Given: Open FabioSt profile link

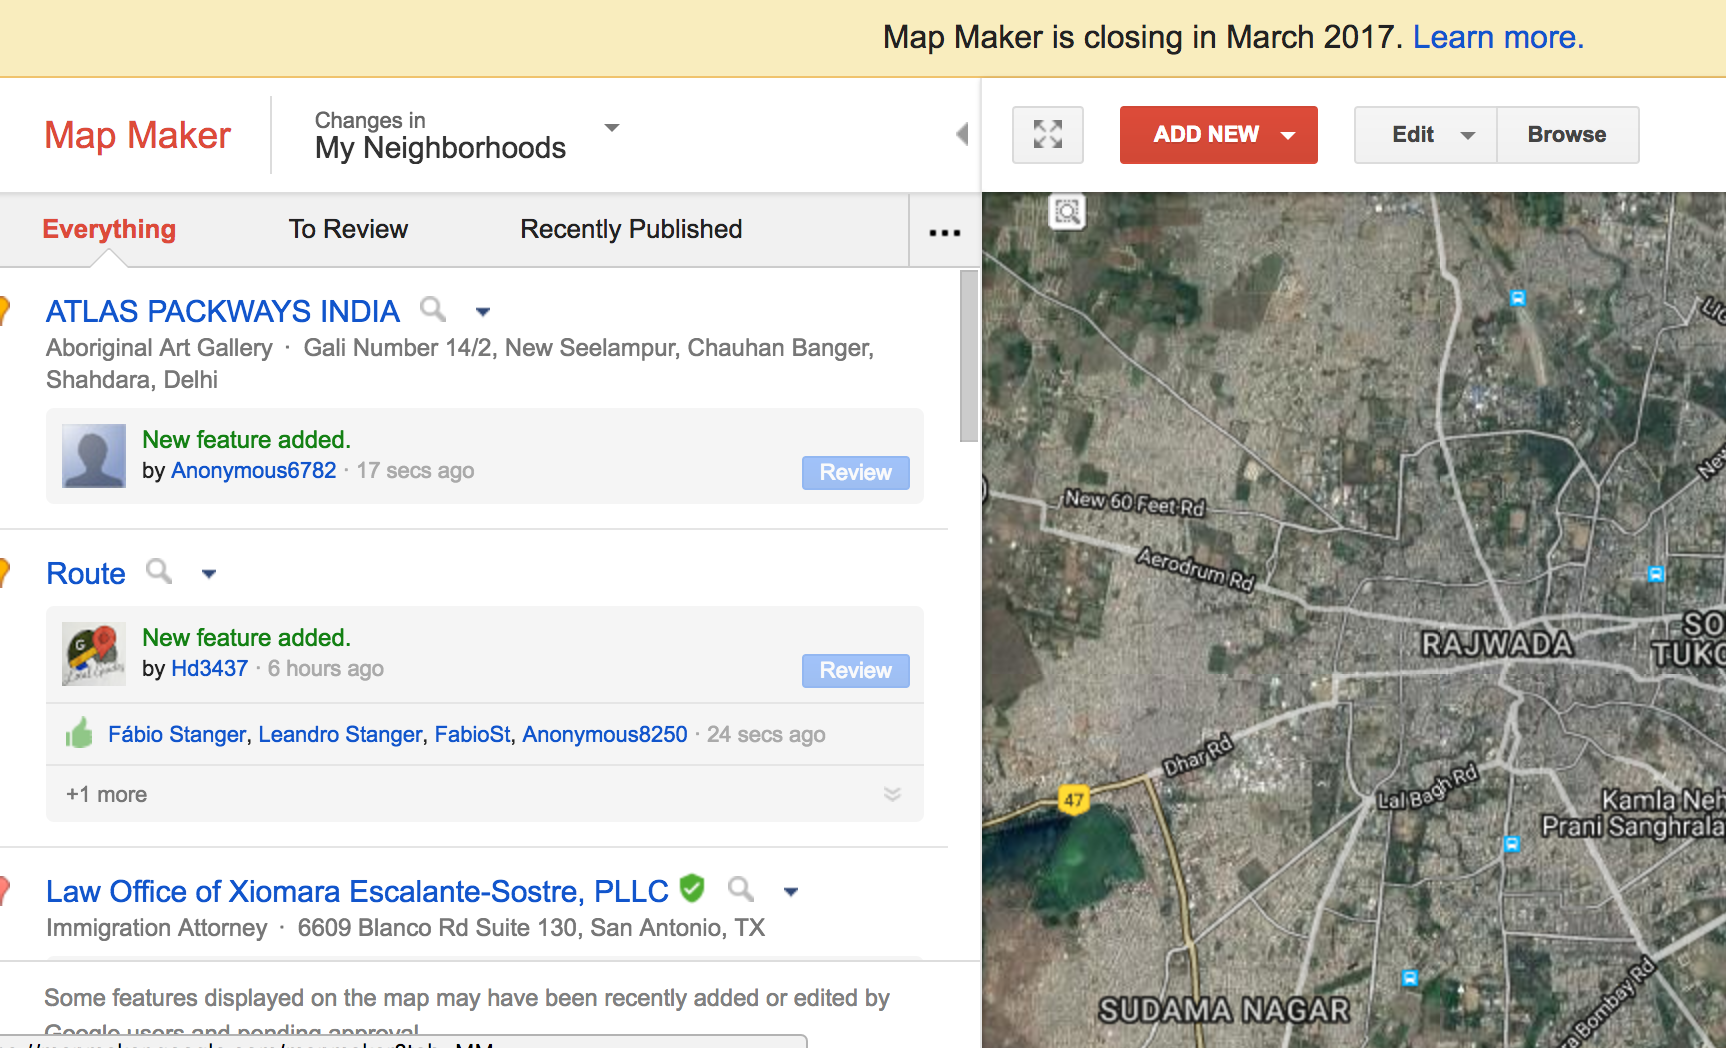Looking at the screenshot, I should click(x=473, y=734).
